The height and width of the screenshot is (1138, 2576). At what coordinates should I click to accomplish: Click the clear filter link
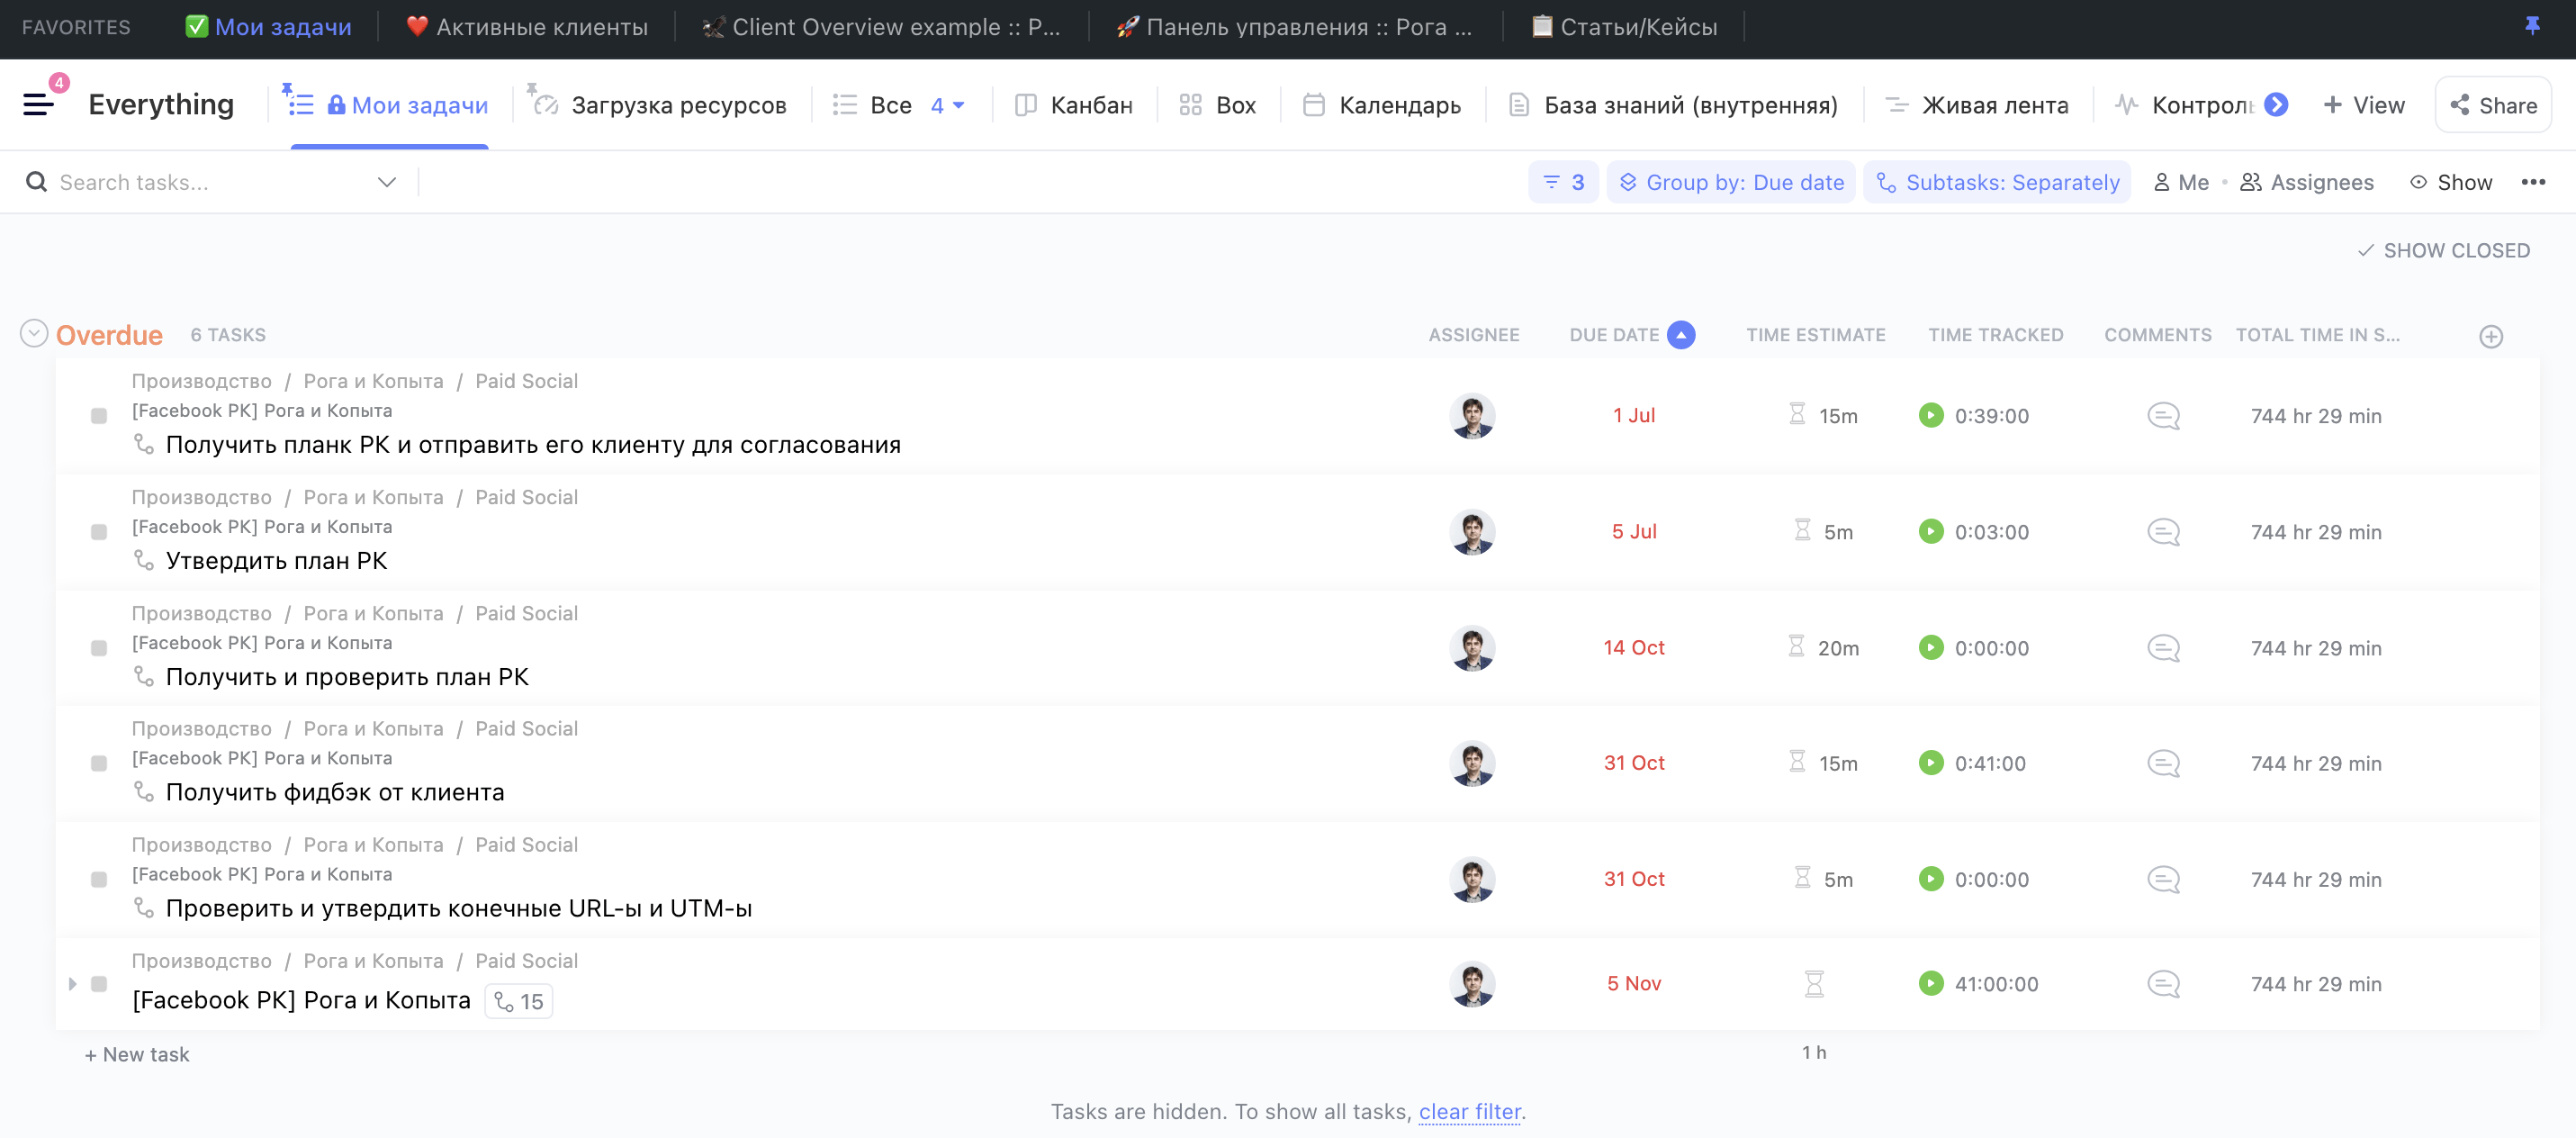(1469, 1112)
